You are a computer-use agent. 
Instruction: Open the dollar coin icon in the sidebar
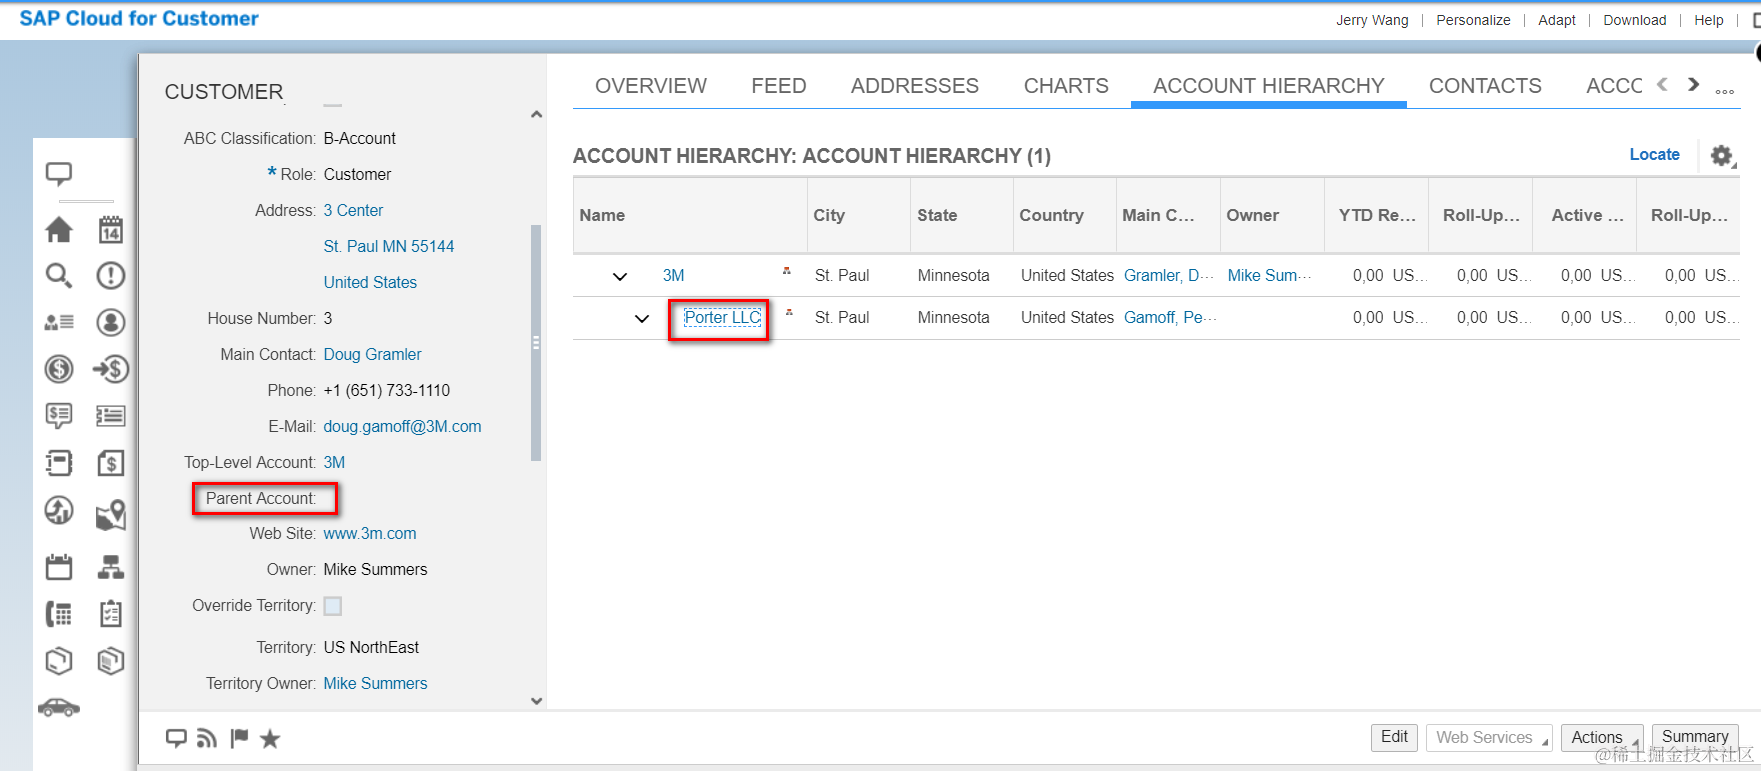tap(59, 369)
